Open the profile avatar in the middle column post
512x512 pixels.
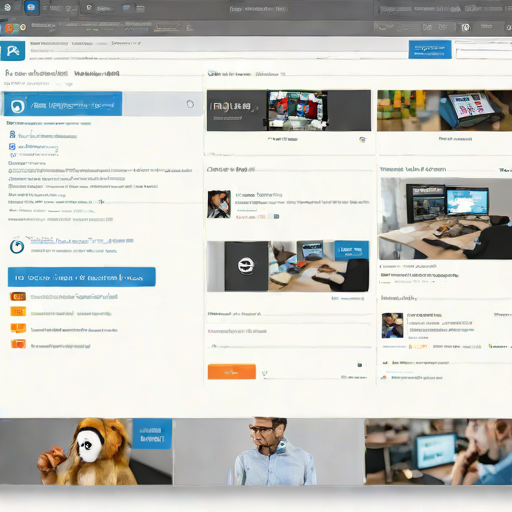coord(219,204)
